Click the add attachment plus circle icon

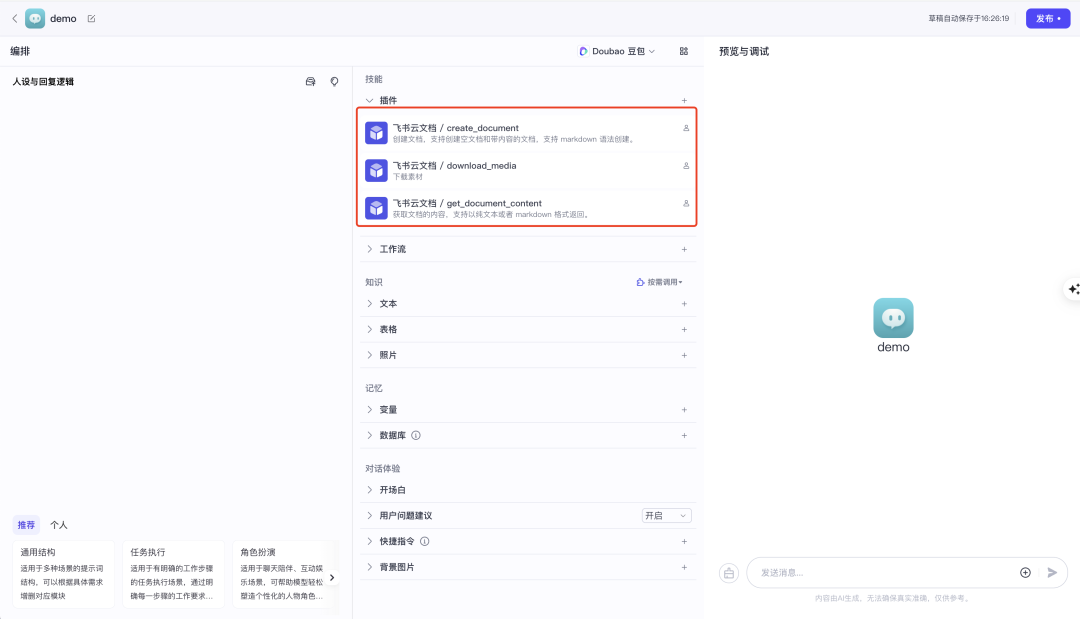(1026, 573)
